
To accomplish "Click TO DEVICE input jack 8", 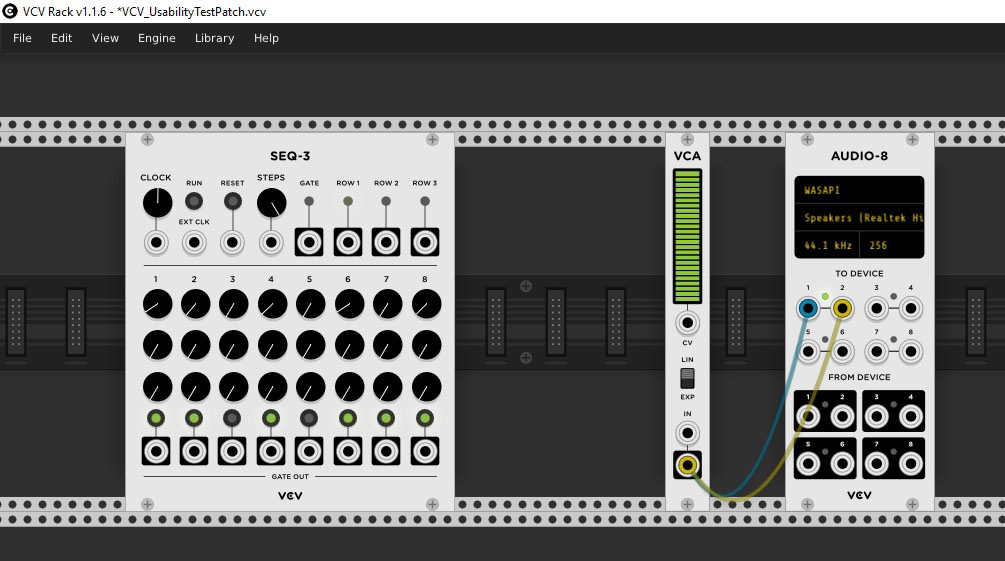I will [x=910, y=351].
